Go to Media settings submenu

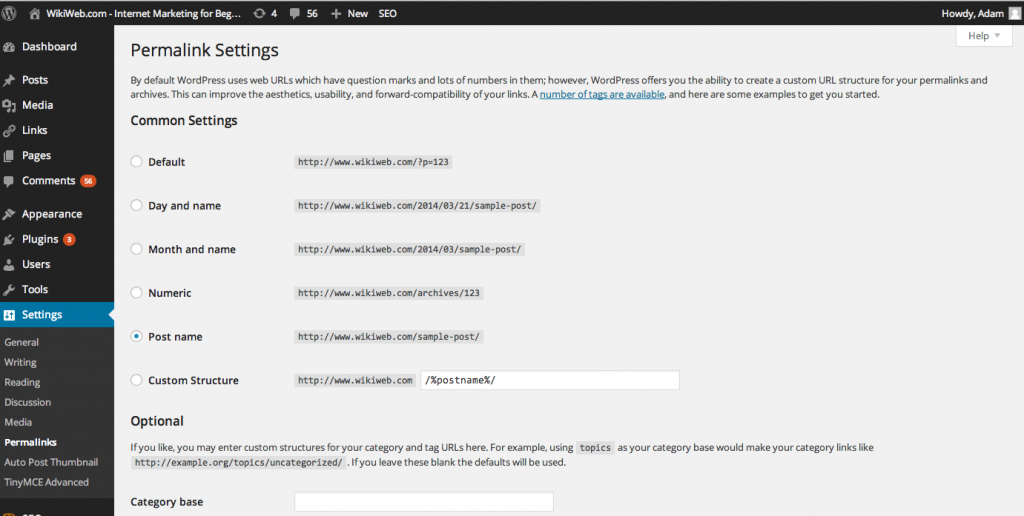(x=18, y=422)
